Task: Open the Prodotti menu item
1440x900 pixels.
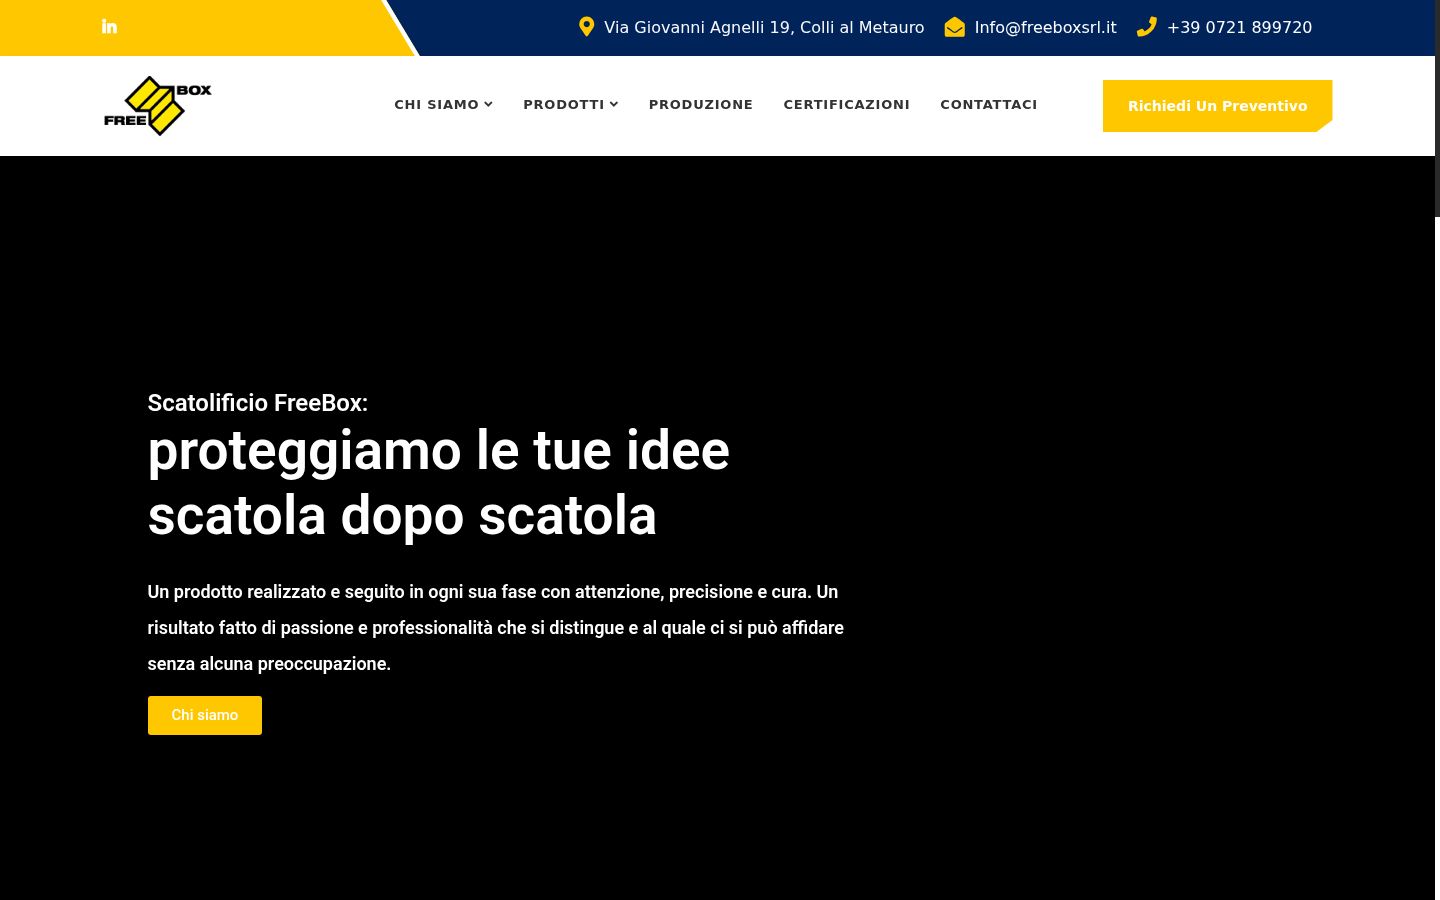Action: tap(564, 104)
